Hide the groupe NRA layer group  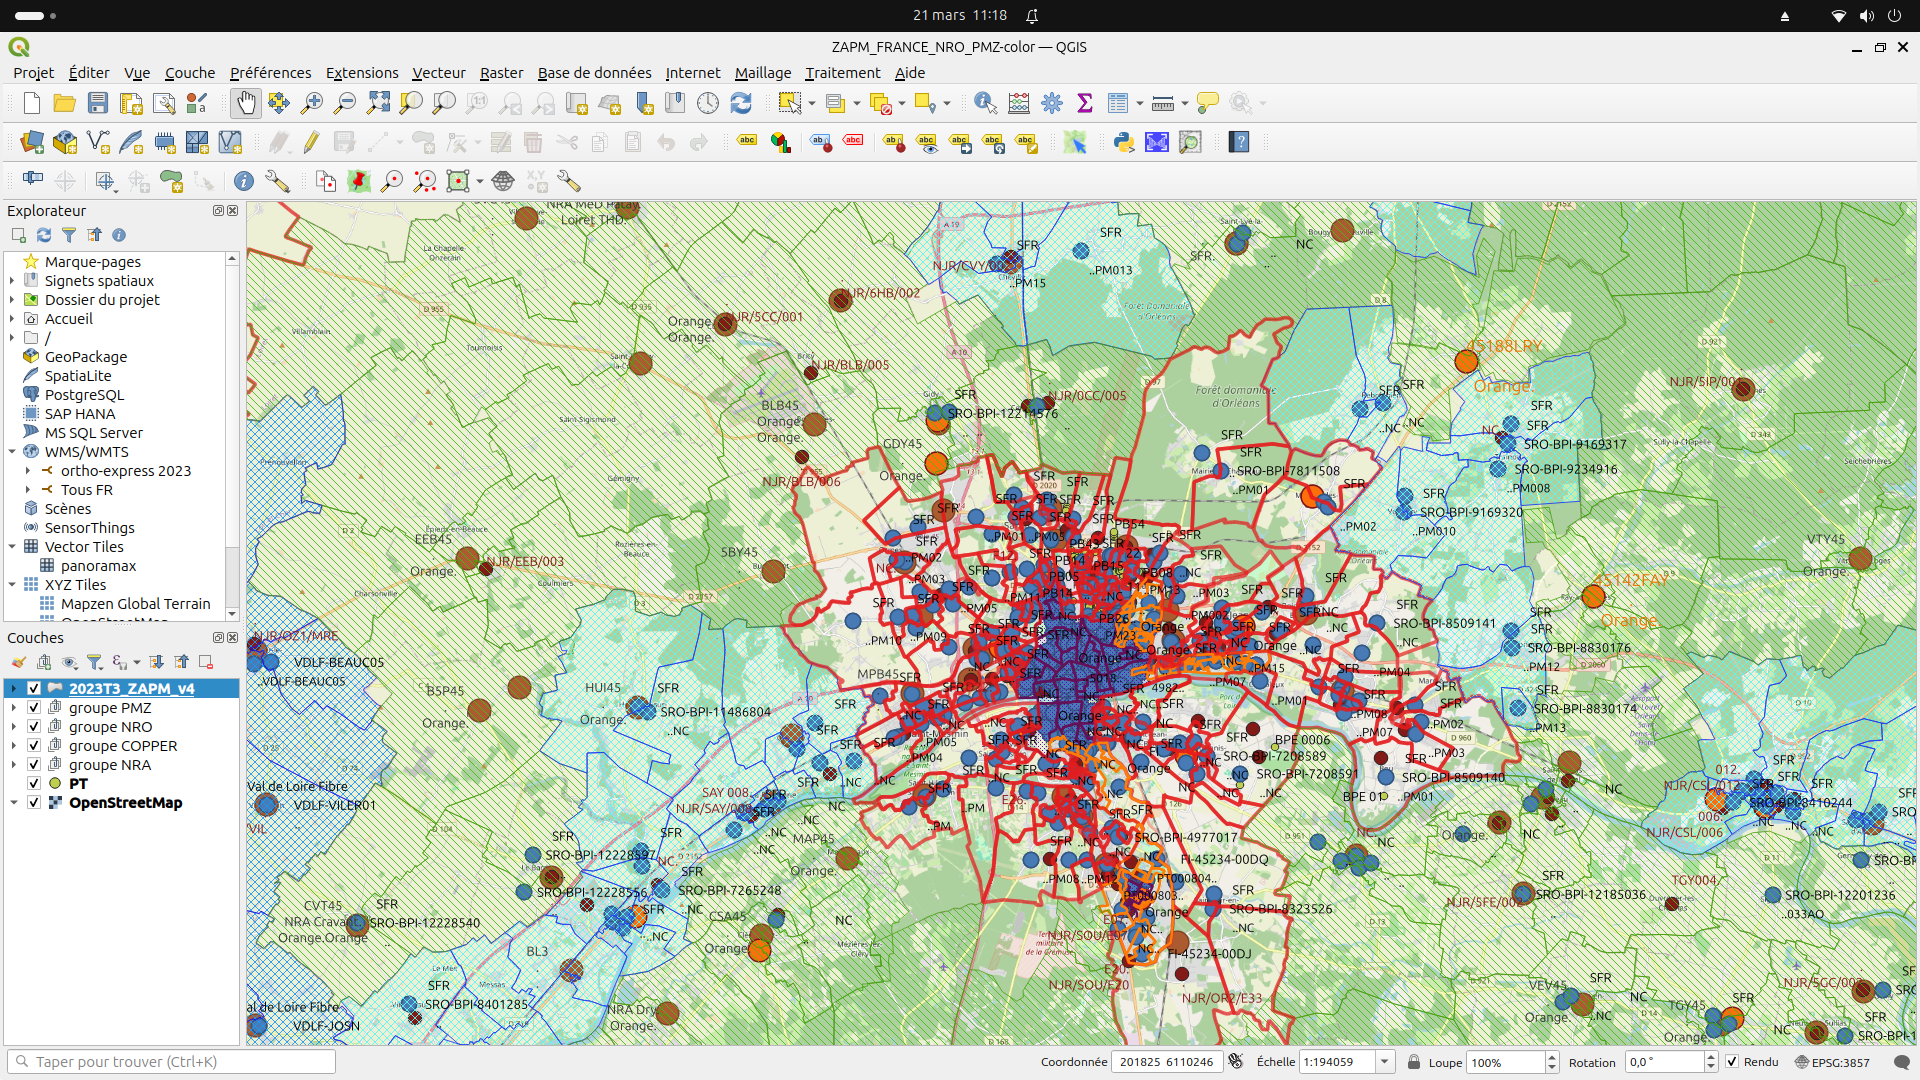pyautogui.click(x=34, y=764)
